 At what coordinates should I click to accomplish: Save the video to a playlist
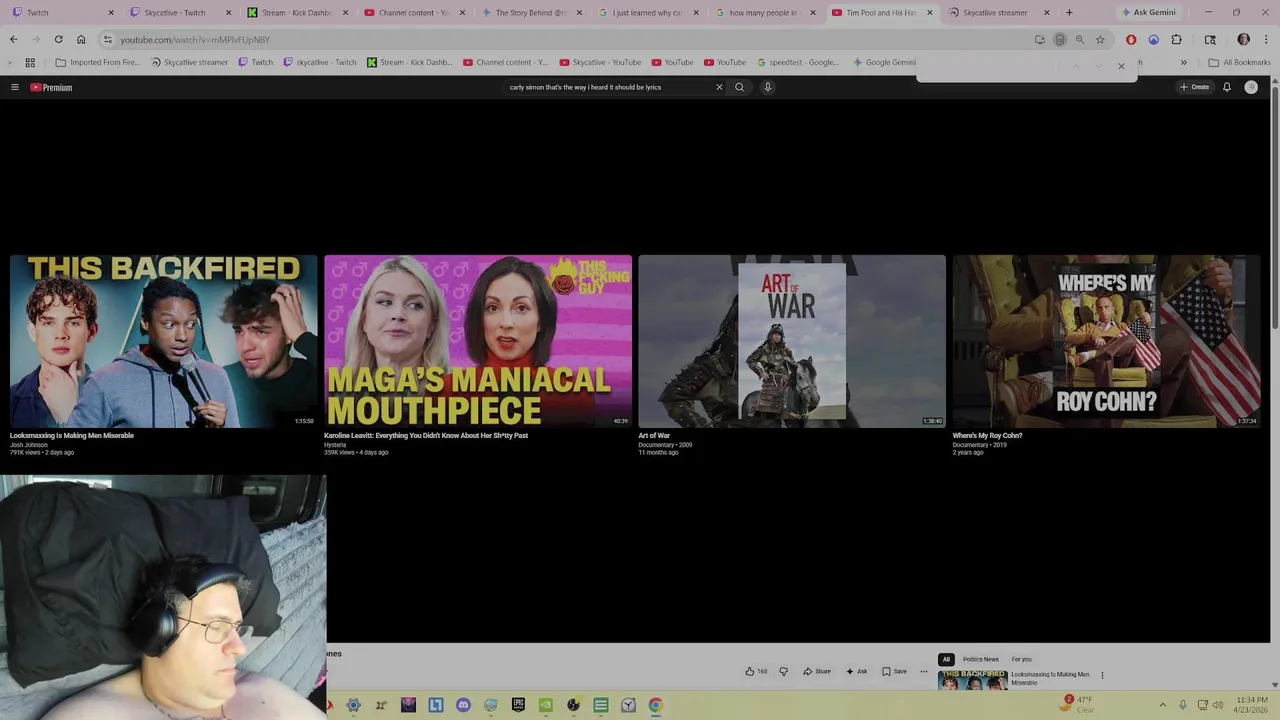click(894, 671)
